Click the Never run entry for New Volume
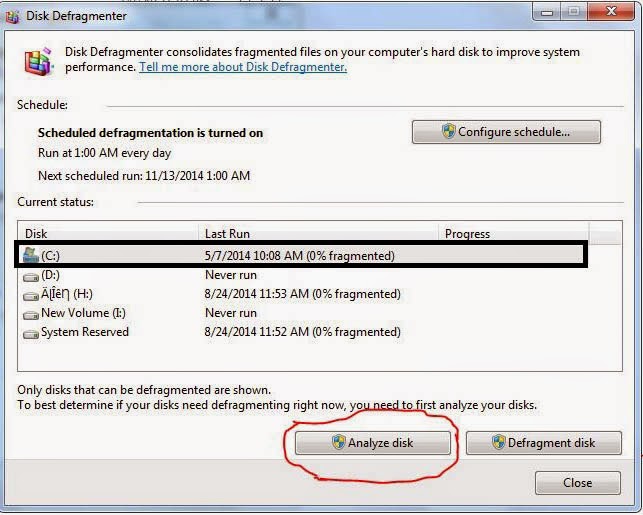 (231, 313)
